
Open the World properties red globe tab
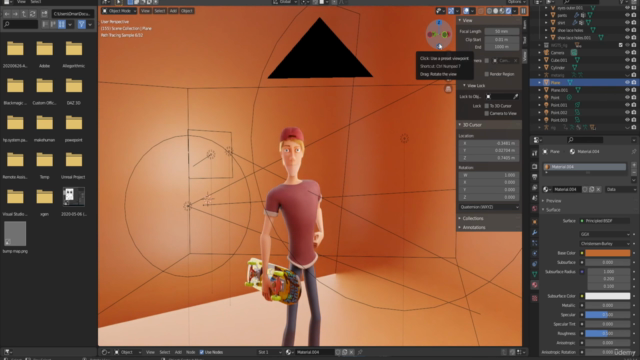[x=534, y=208]
